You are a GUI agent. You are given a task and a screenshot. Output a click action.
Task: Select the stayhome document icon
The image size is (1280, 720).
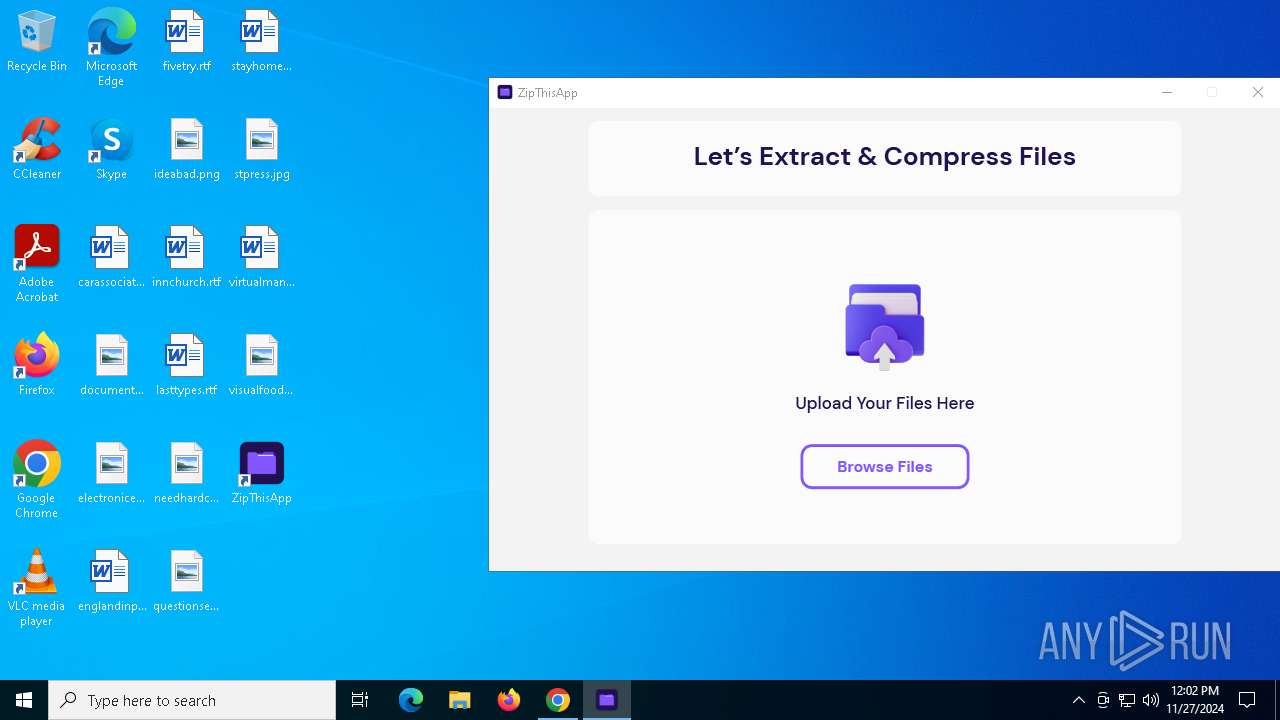pyautogui.click(x=261, y=42)
